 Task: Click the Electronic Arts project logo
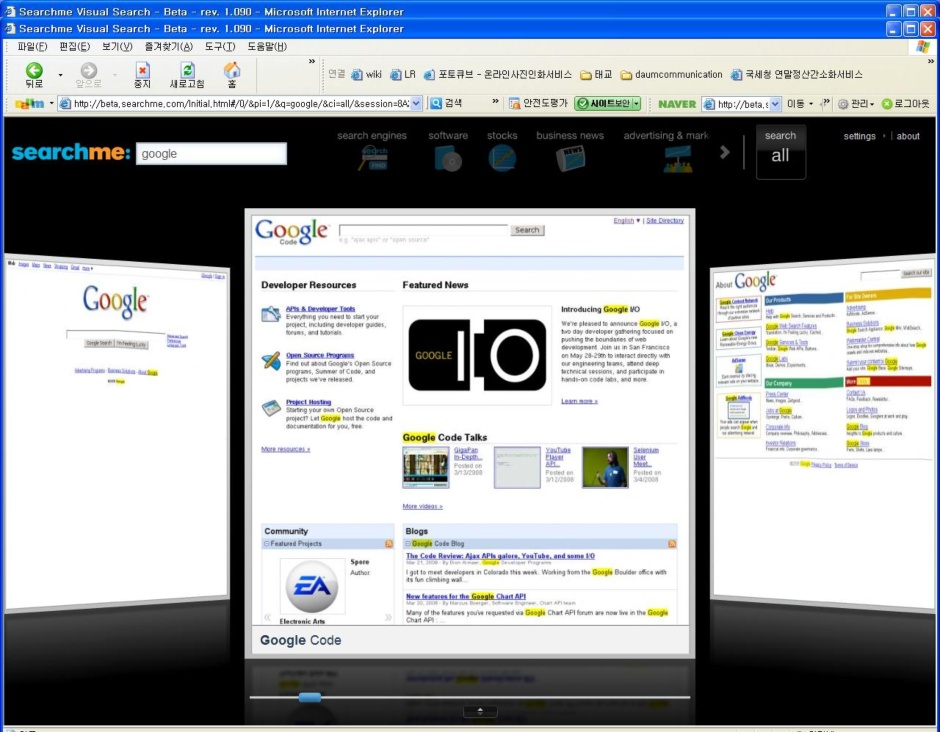pos(312,586)
